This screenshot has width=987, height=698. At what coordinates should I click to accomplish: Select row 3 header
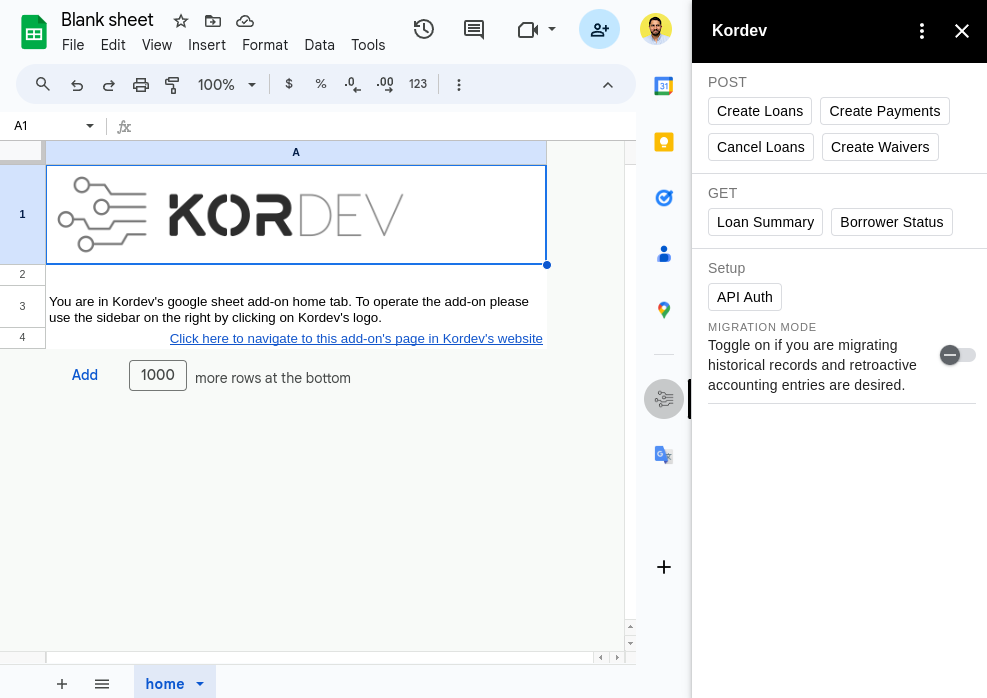tap(23, 307)
